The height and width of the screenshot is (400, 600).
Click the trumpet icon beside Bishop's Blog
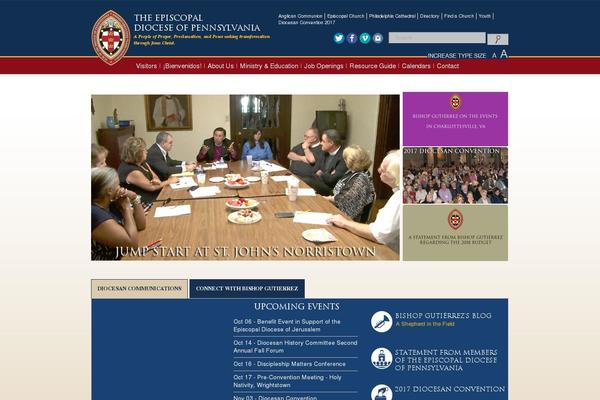pyautogui.click(x=382, y=321)
